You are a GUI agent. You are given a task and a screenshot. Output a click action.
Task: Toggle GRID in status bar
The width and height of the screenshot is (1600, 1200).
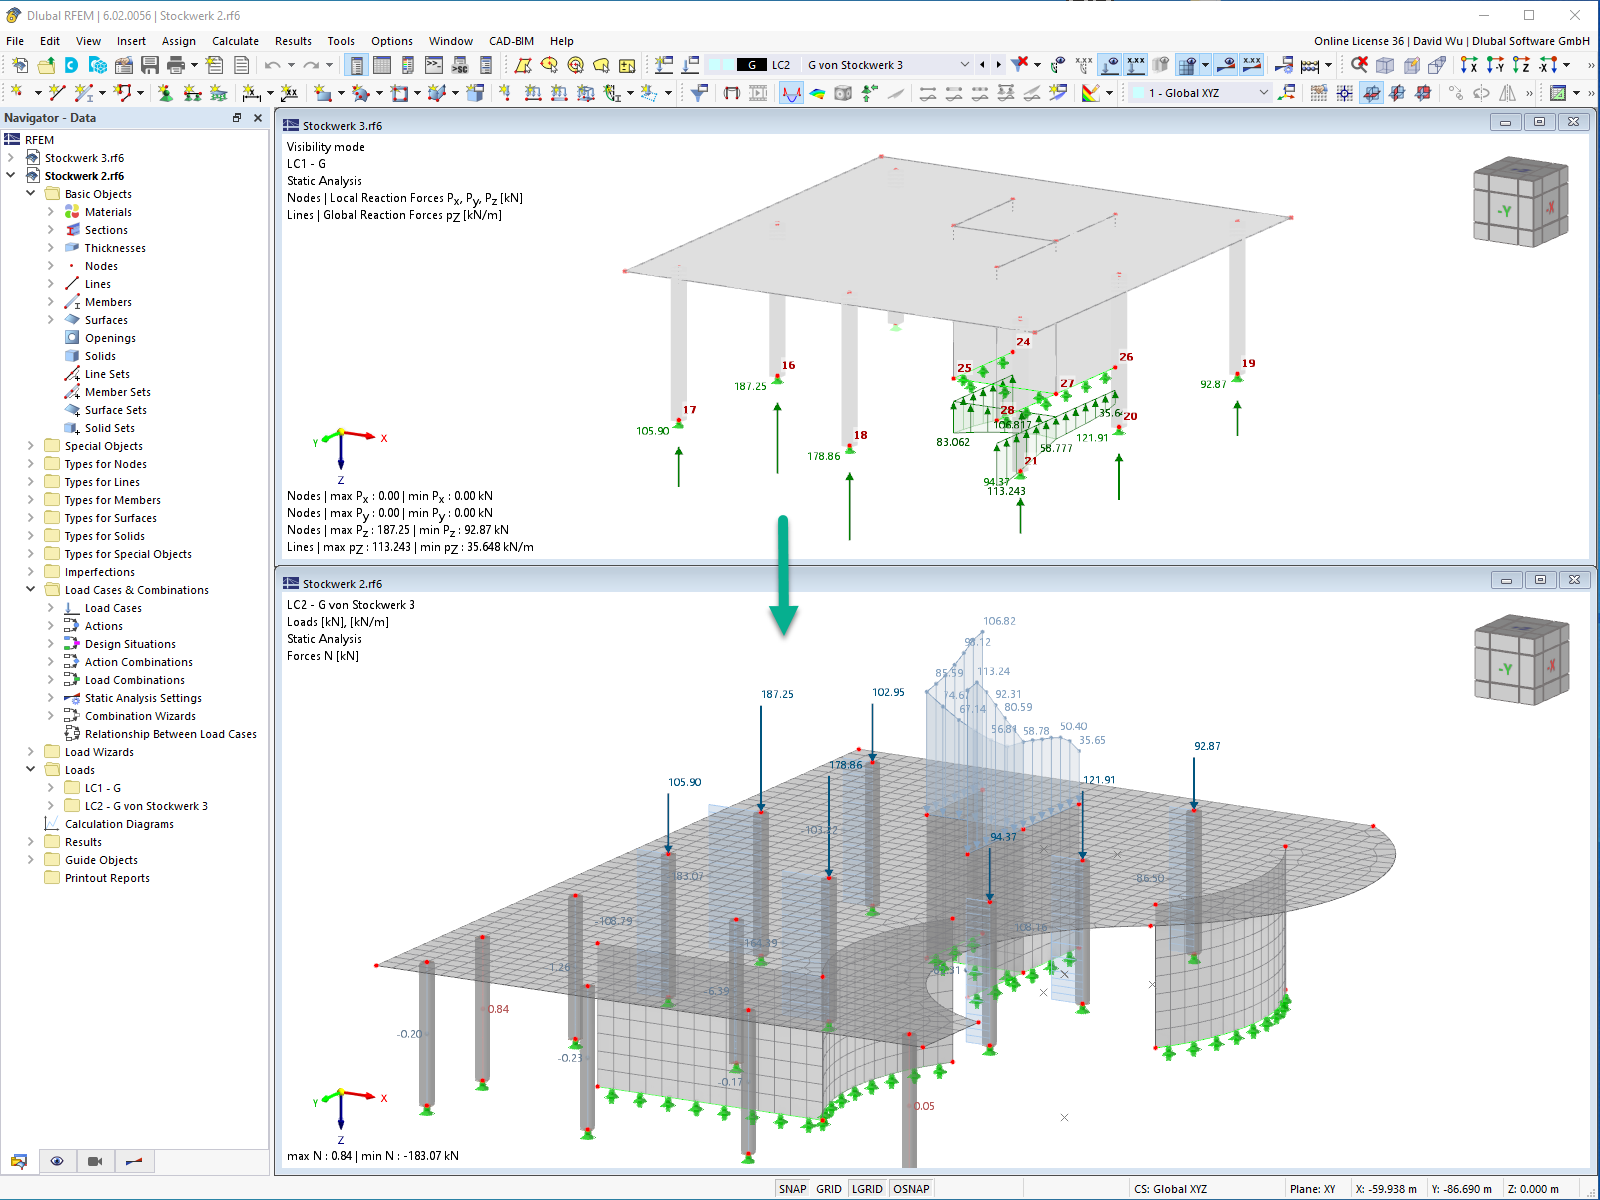(829, 1189)
